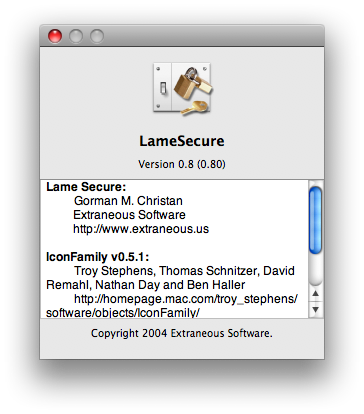The width and height of the screenshot is (364, 414).
Task: Click the scroll down arrow in the credits
Action: (315, 309)
